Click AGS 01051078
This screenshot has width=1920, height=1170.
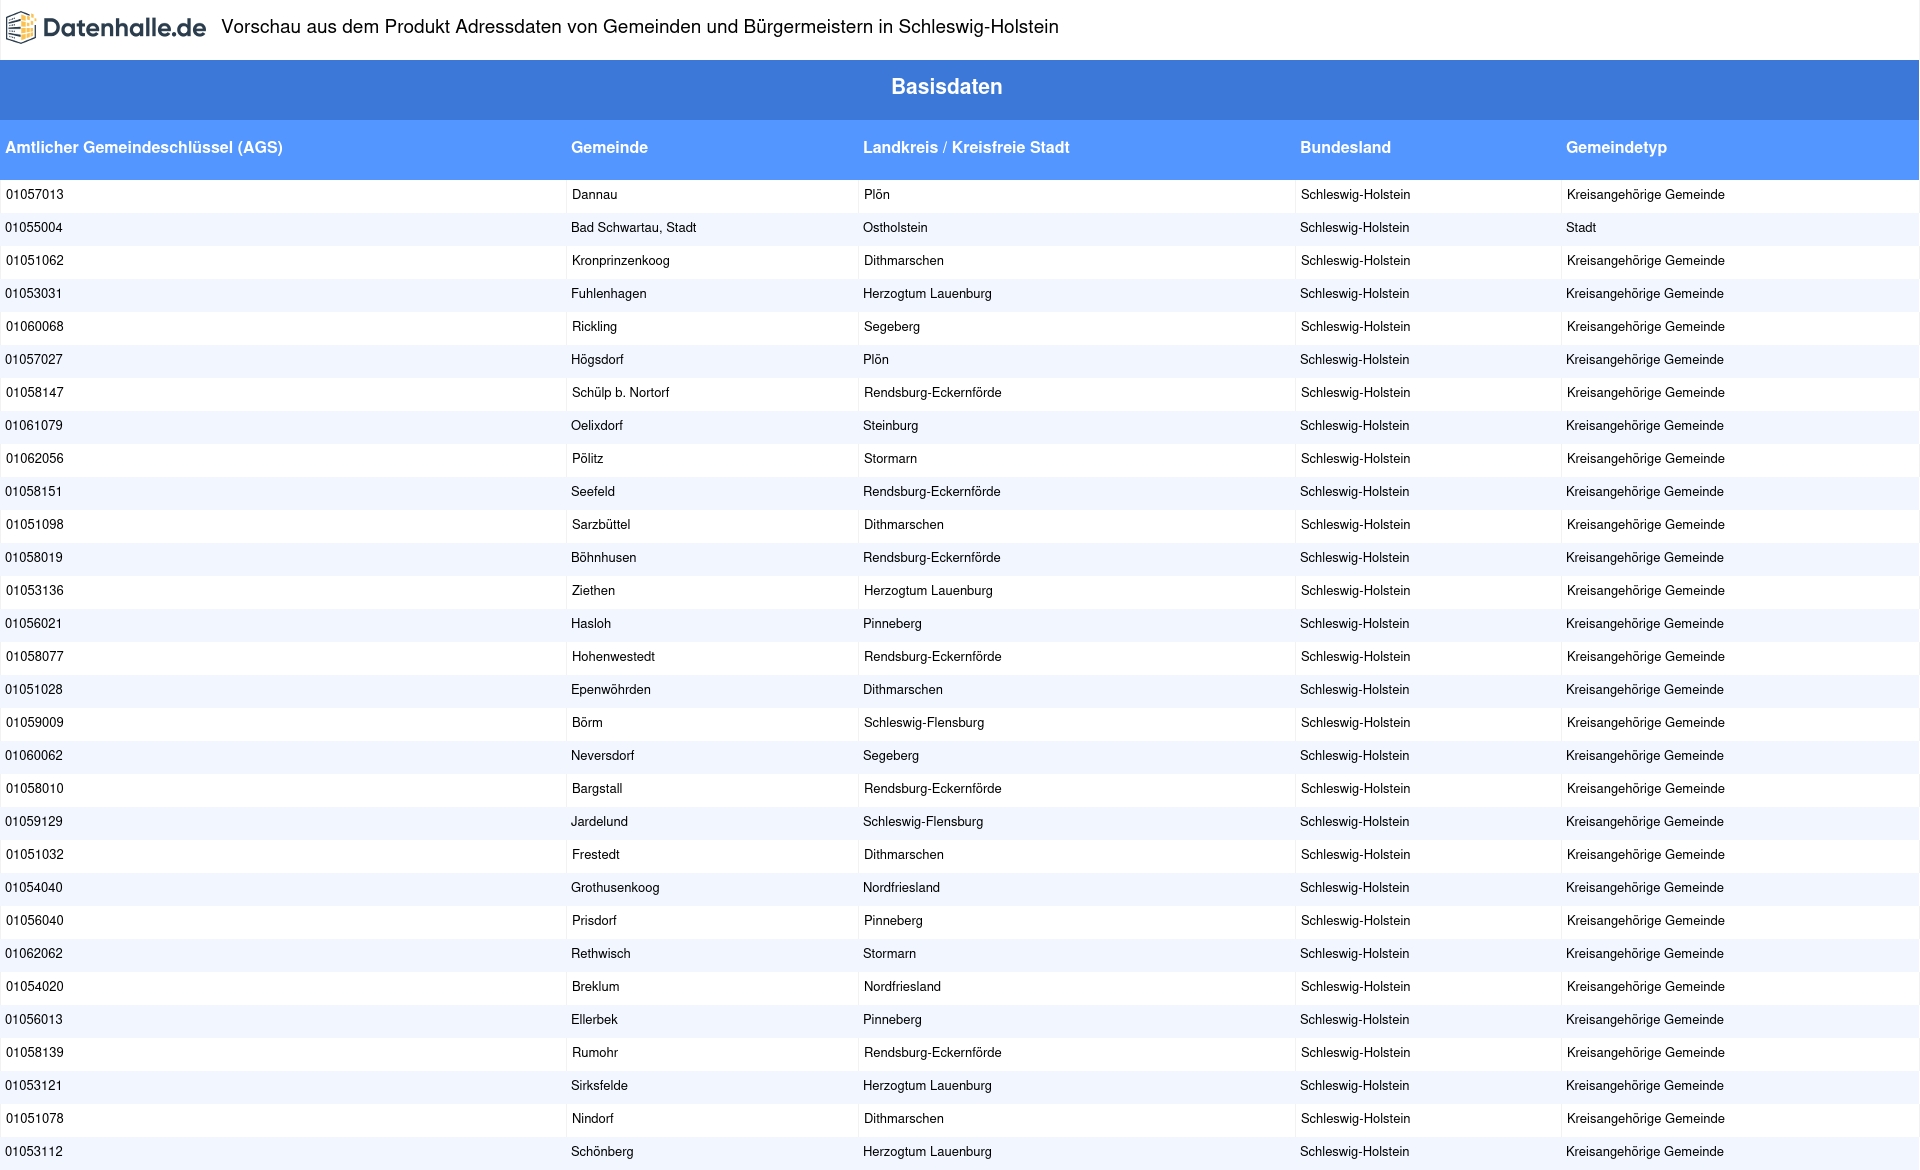tap(35, 1119)
